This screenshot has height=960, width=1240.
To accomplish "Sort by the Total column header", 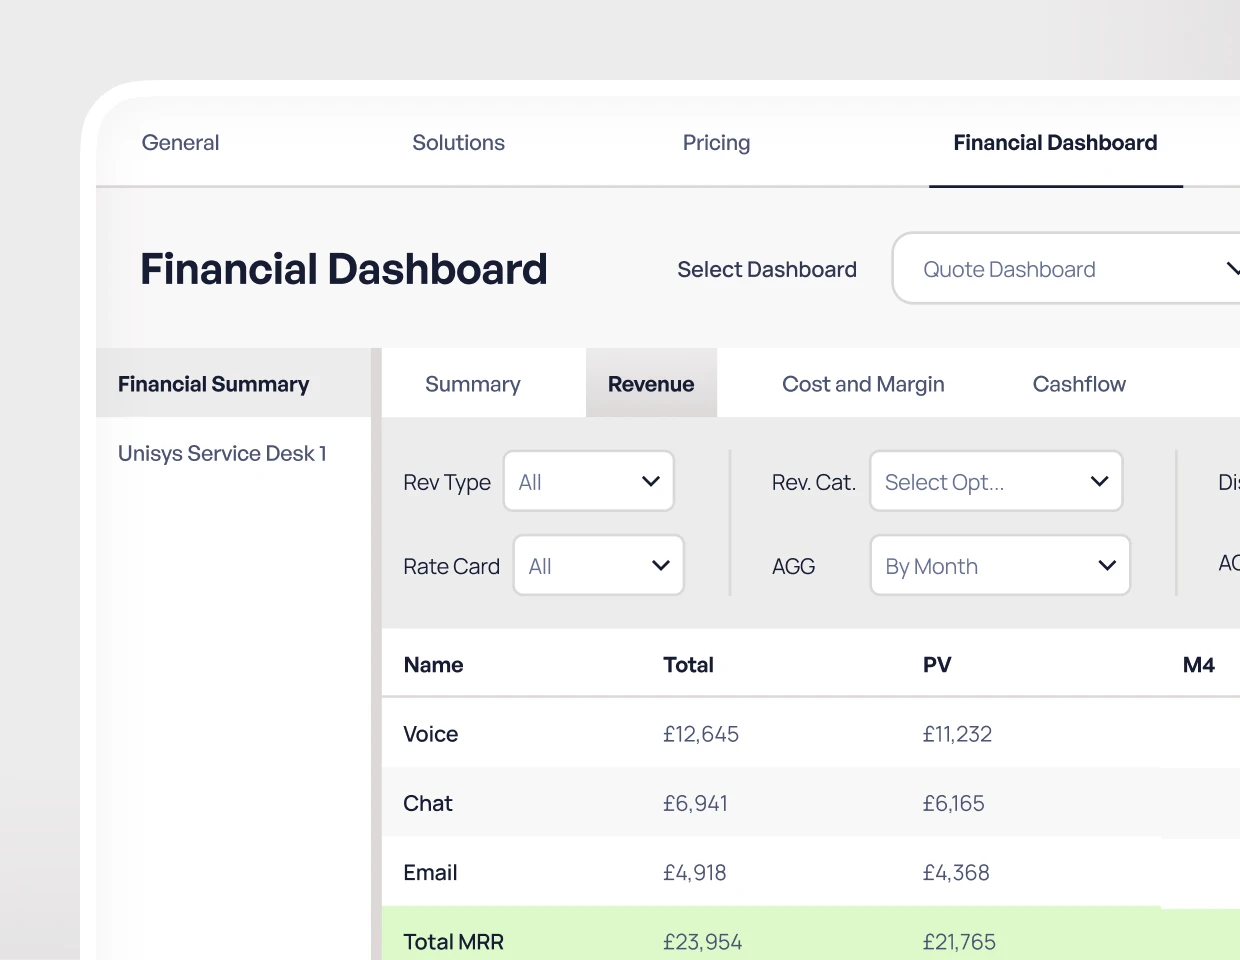I will click(688, 665).
